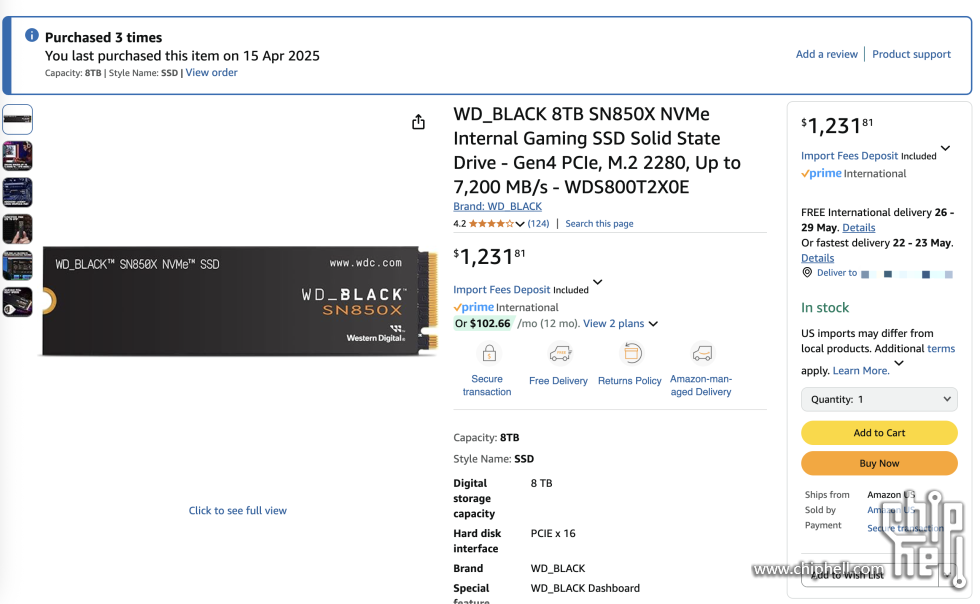Click the Learn More link

[861, 371]
